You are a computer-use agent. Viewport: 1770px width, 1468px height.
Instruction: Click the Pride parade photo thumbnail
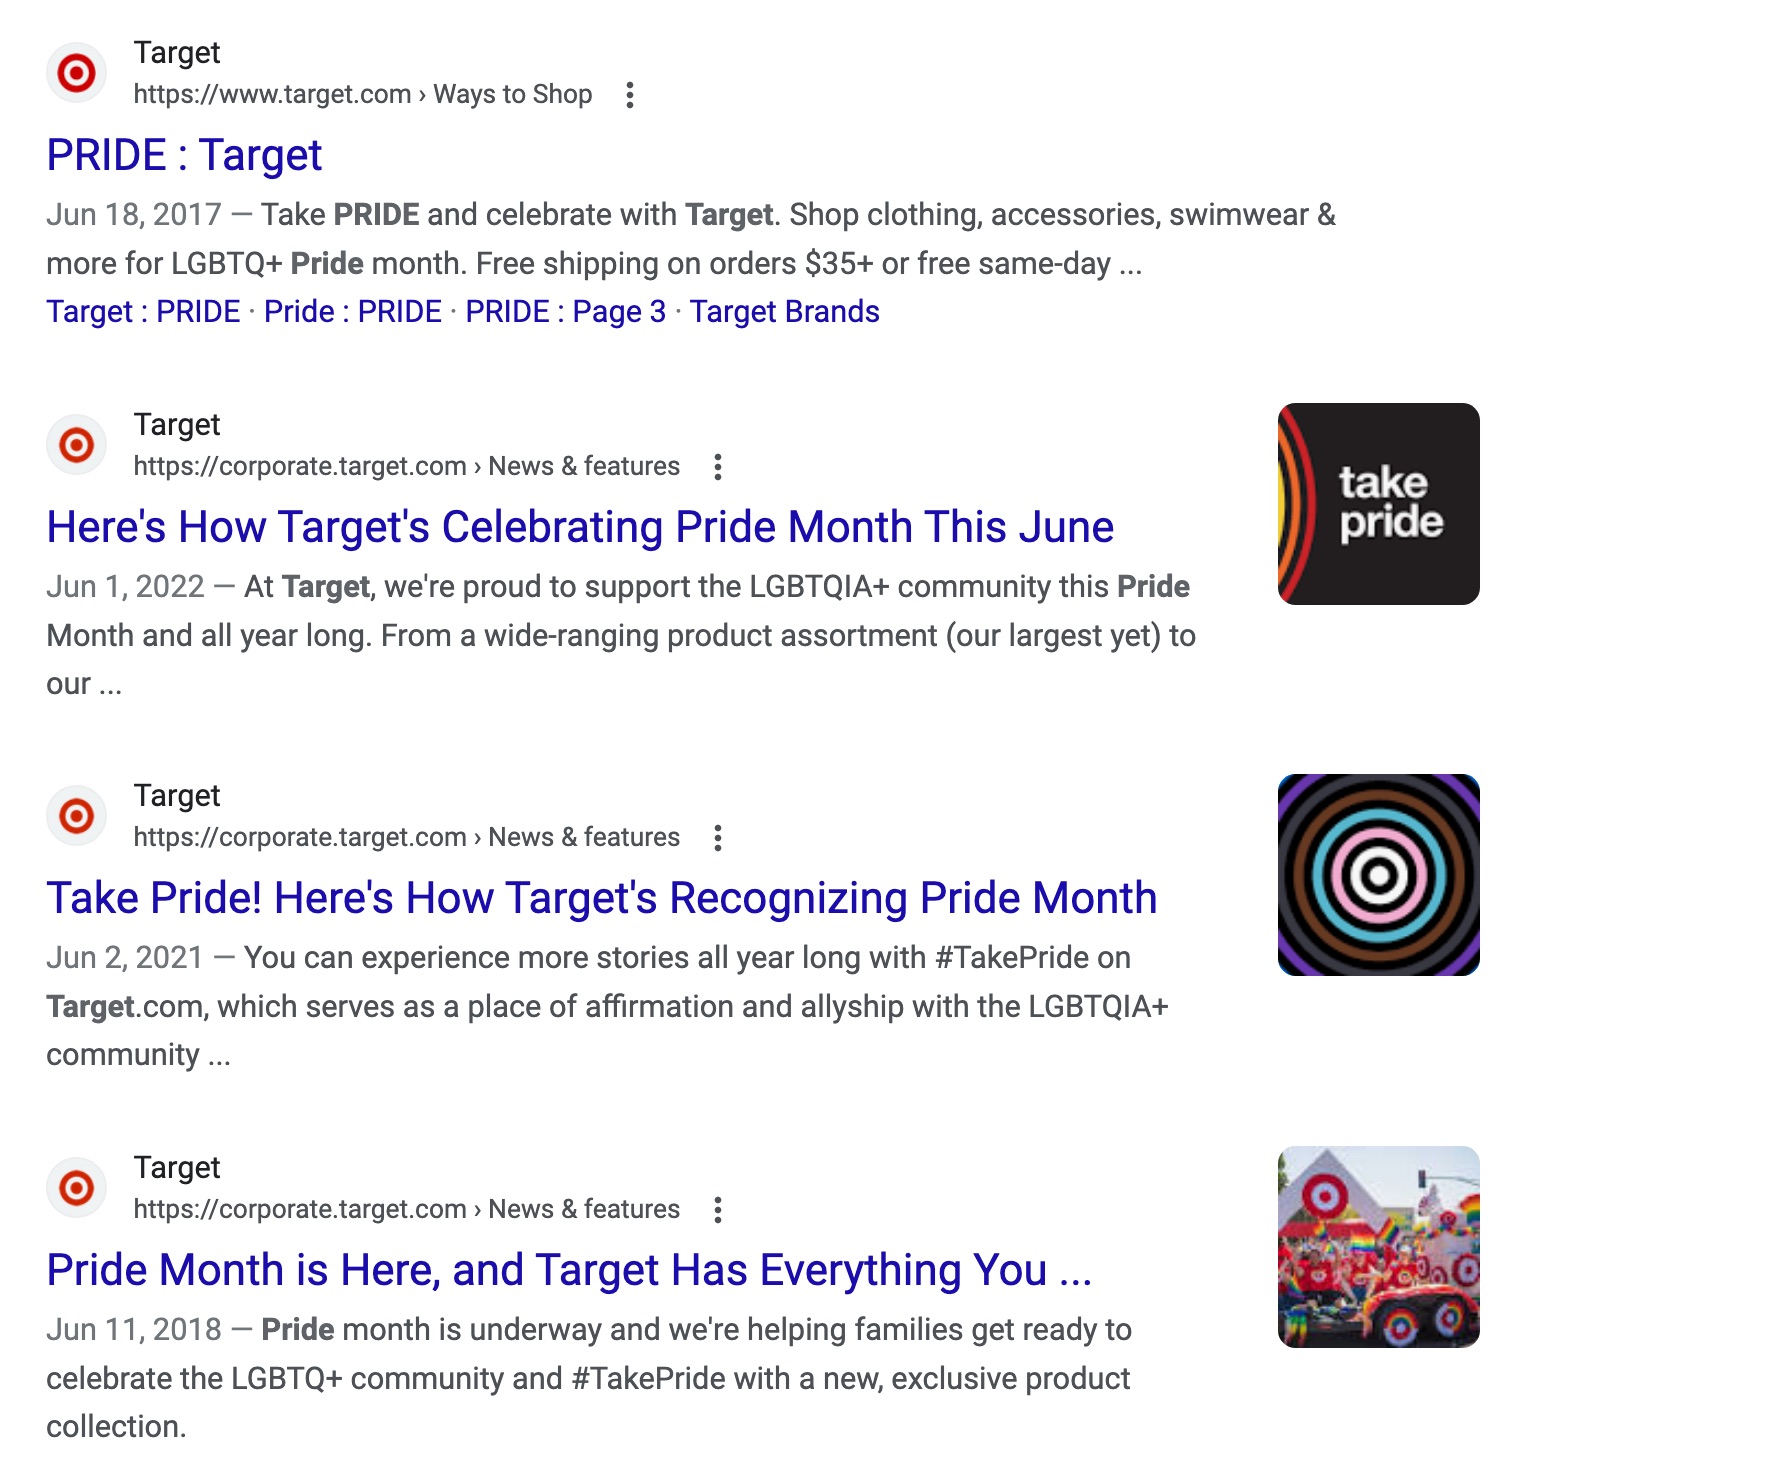pyautogui.click(x=1378, y=1247)
